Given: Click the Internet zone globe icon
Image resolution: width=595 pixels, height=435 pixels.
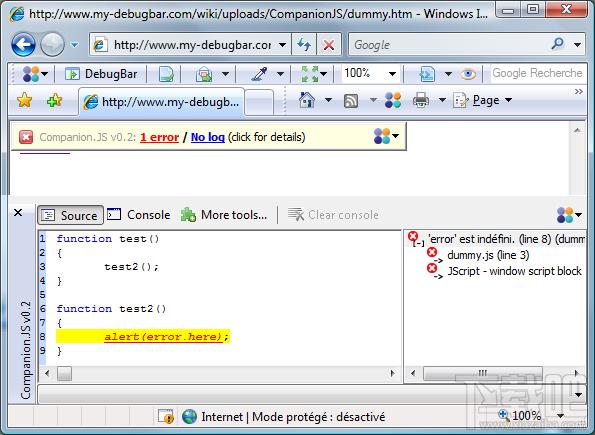Looking at the screenshot, I should (189, 417).
